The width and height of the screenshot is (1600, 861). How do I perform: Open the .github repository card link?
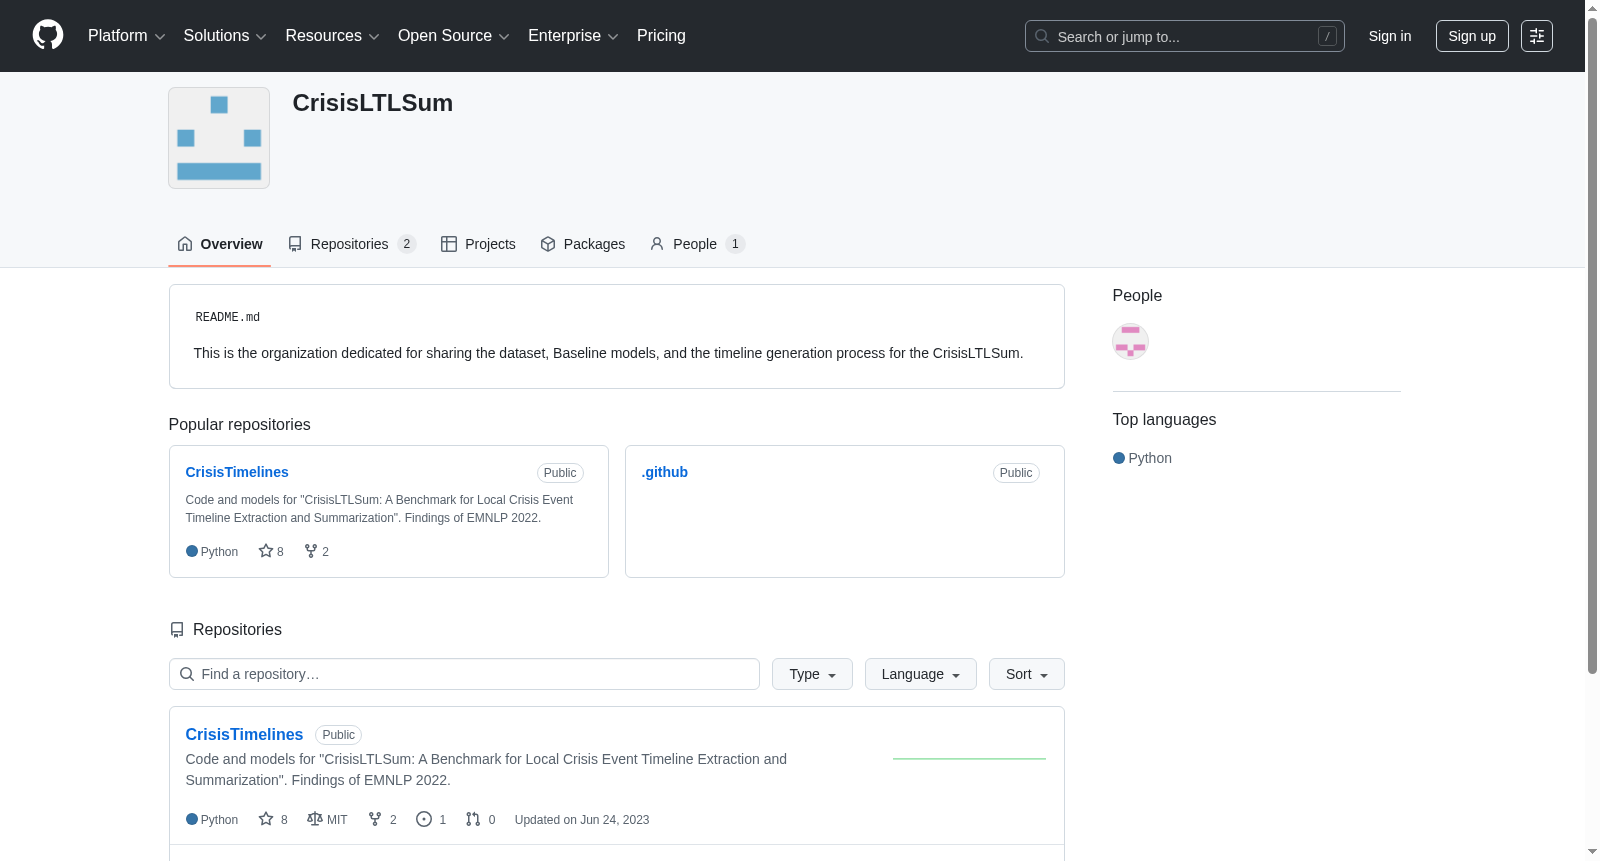point(665,472)
